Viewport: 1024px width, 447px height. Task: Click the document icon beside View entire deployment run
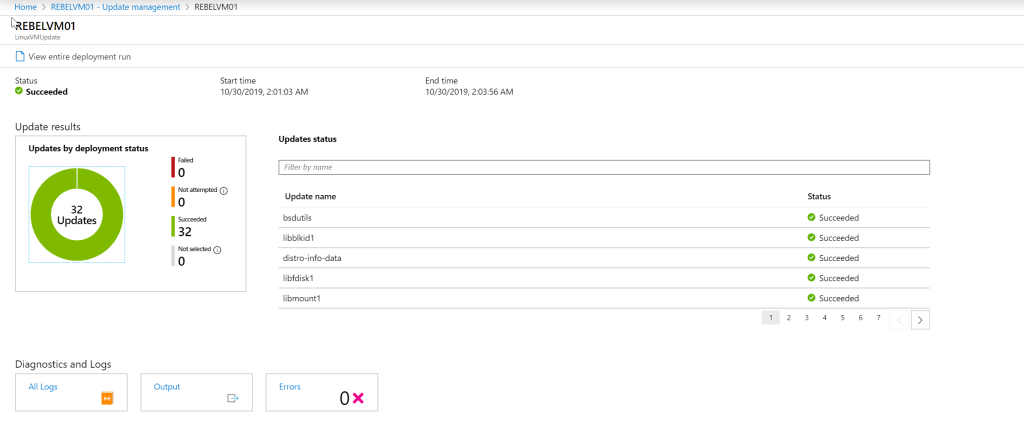20,57
